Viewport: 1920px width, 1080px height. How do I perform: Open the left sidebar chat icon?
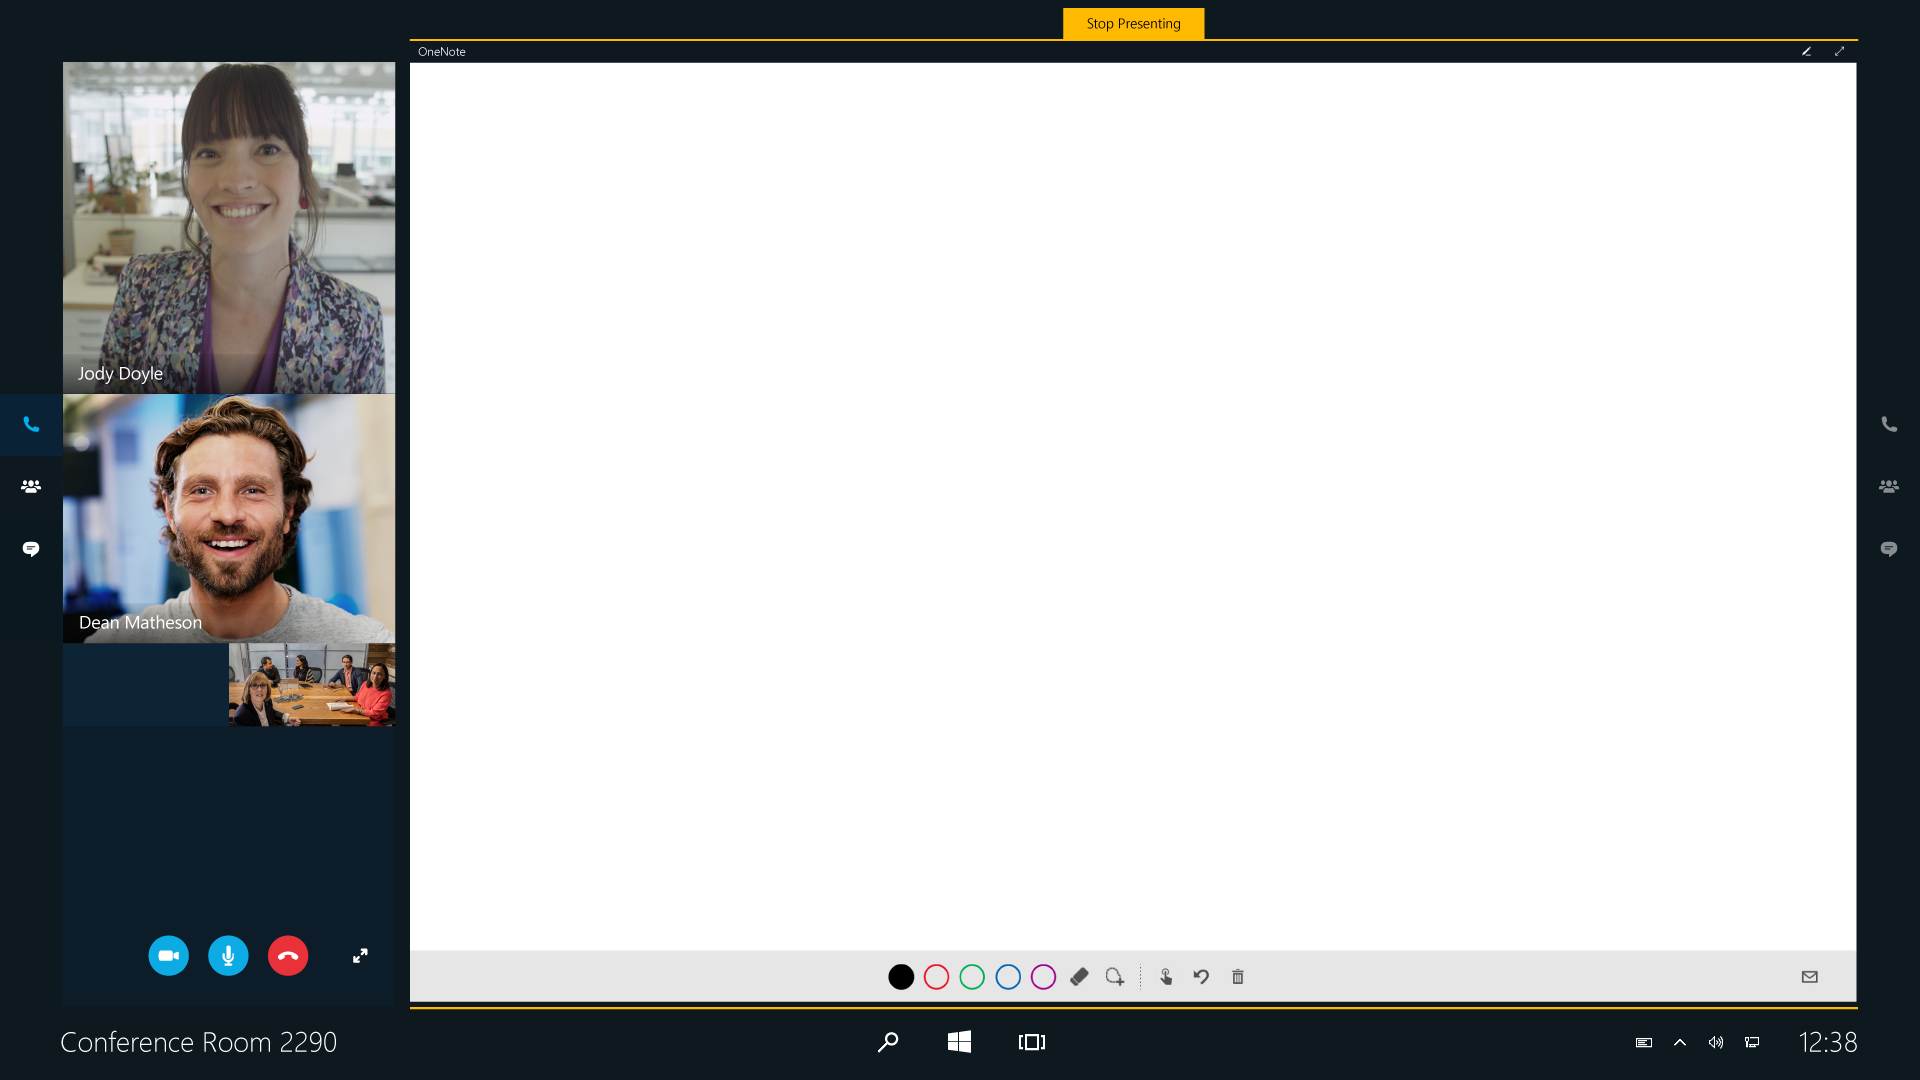(31, 549)
